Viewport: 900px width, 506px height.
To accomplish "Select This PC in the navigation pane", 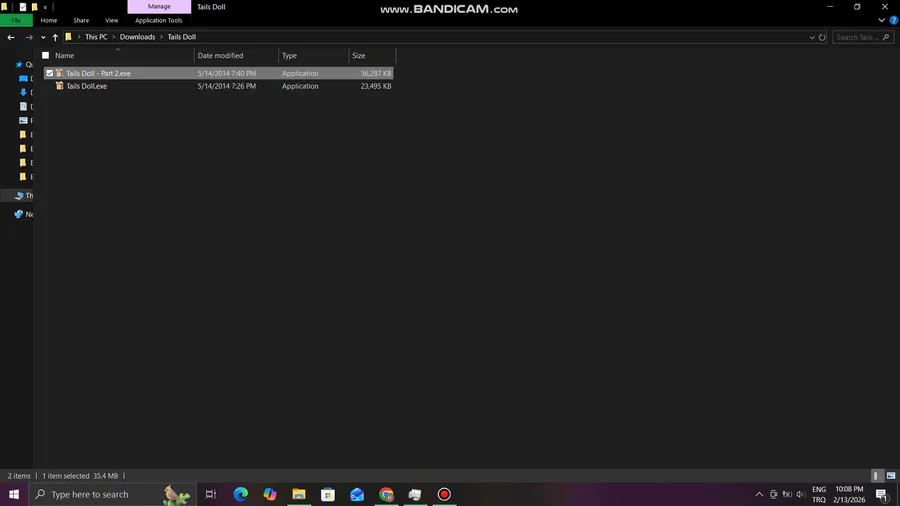I will tap(24, 196).
